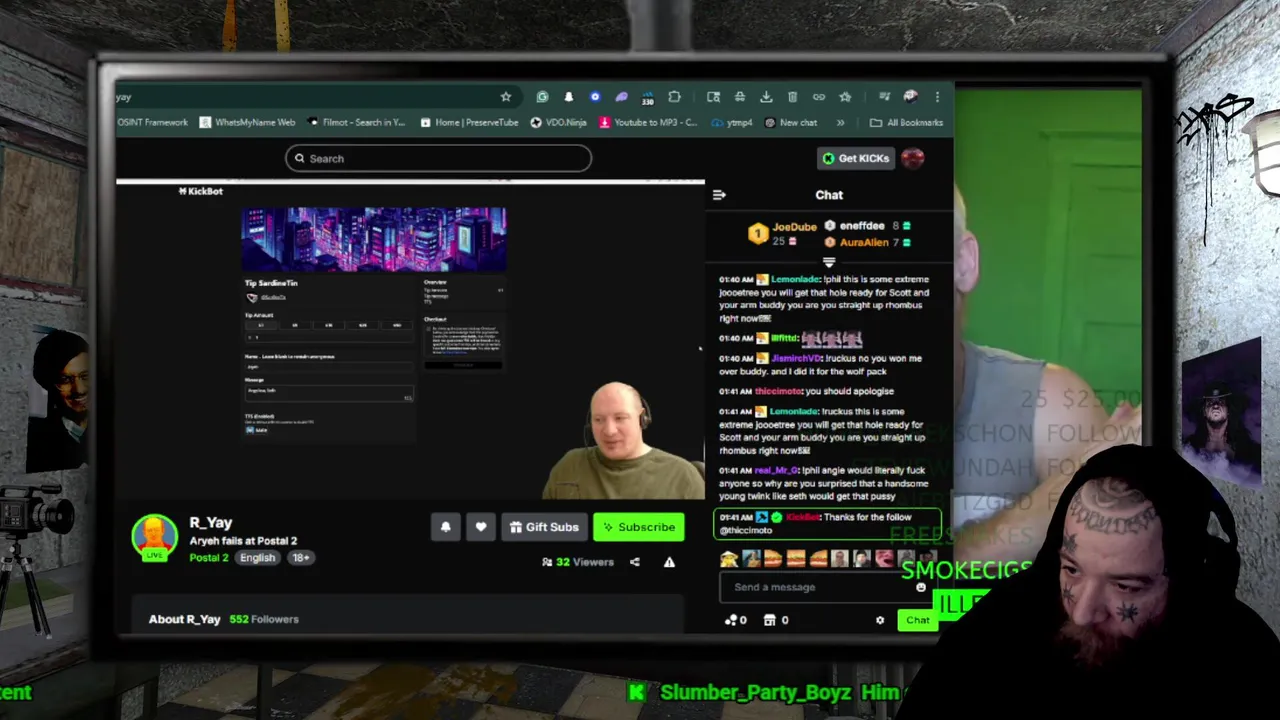Viewport: 1280px width, 720px height.
Task: Click the blue circle extension icon
Action: [595, 97]
